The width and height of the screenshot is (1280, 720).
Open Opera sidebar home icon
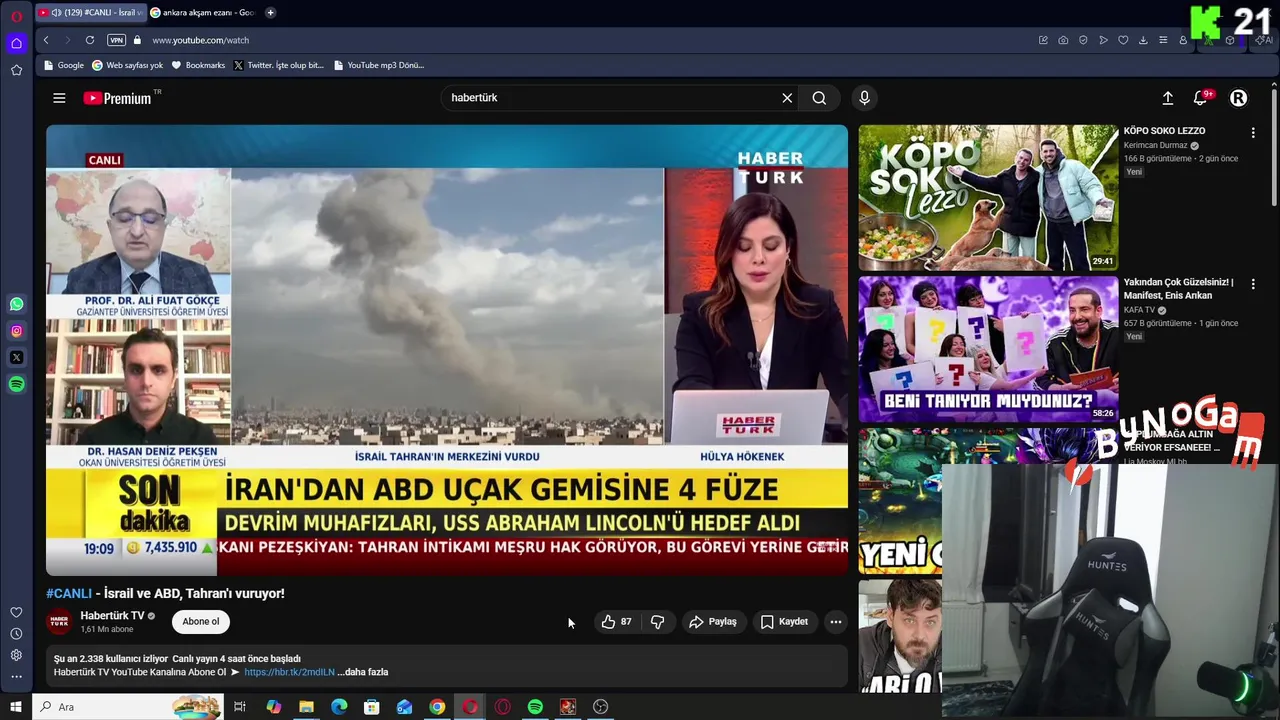tap(16, 43)
